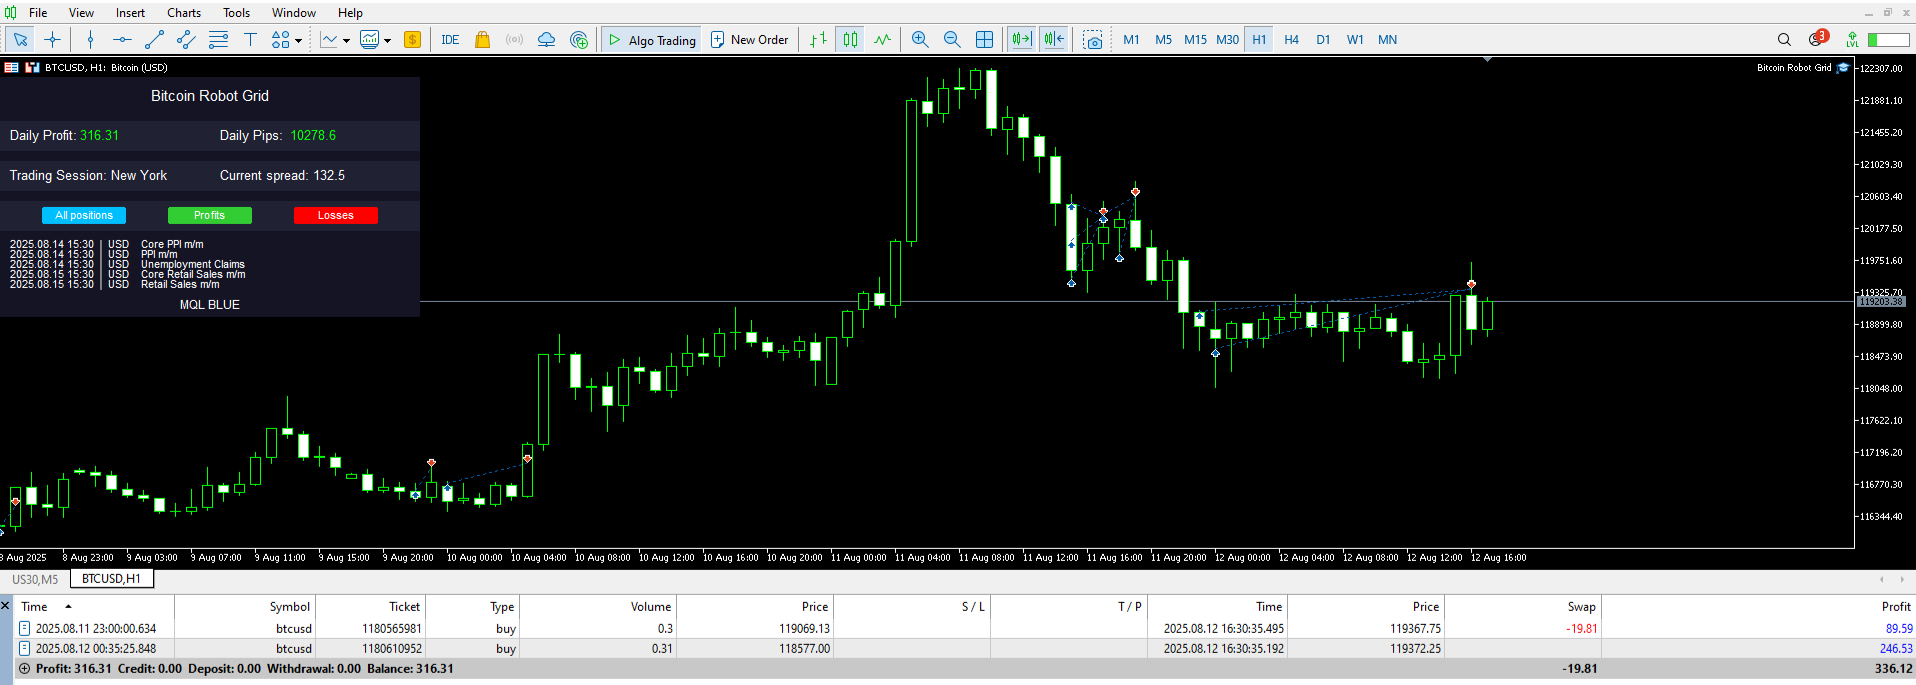The image size is (1916, 685).
Task: Select the Fibonacci retracement tool
Action: (218, 40)
